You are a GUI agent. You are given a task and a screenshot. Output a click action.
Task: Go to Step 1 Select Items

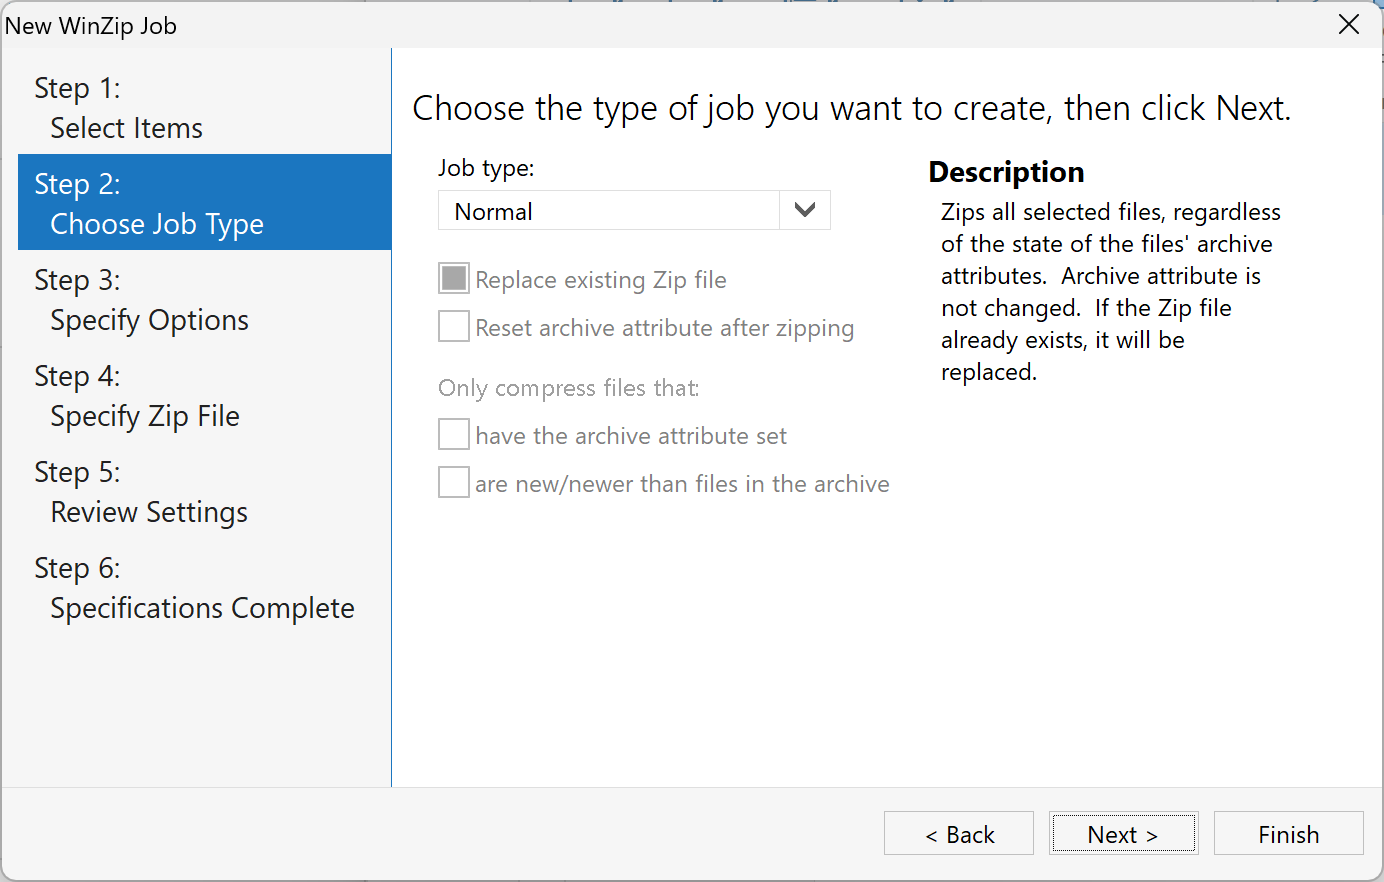pyautogui.click(x=204, y=107)
